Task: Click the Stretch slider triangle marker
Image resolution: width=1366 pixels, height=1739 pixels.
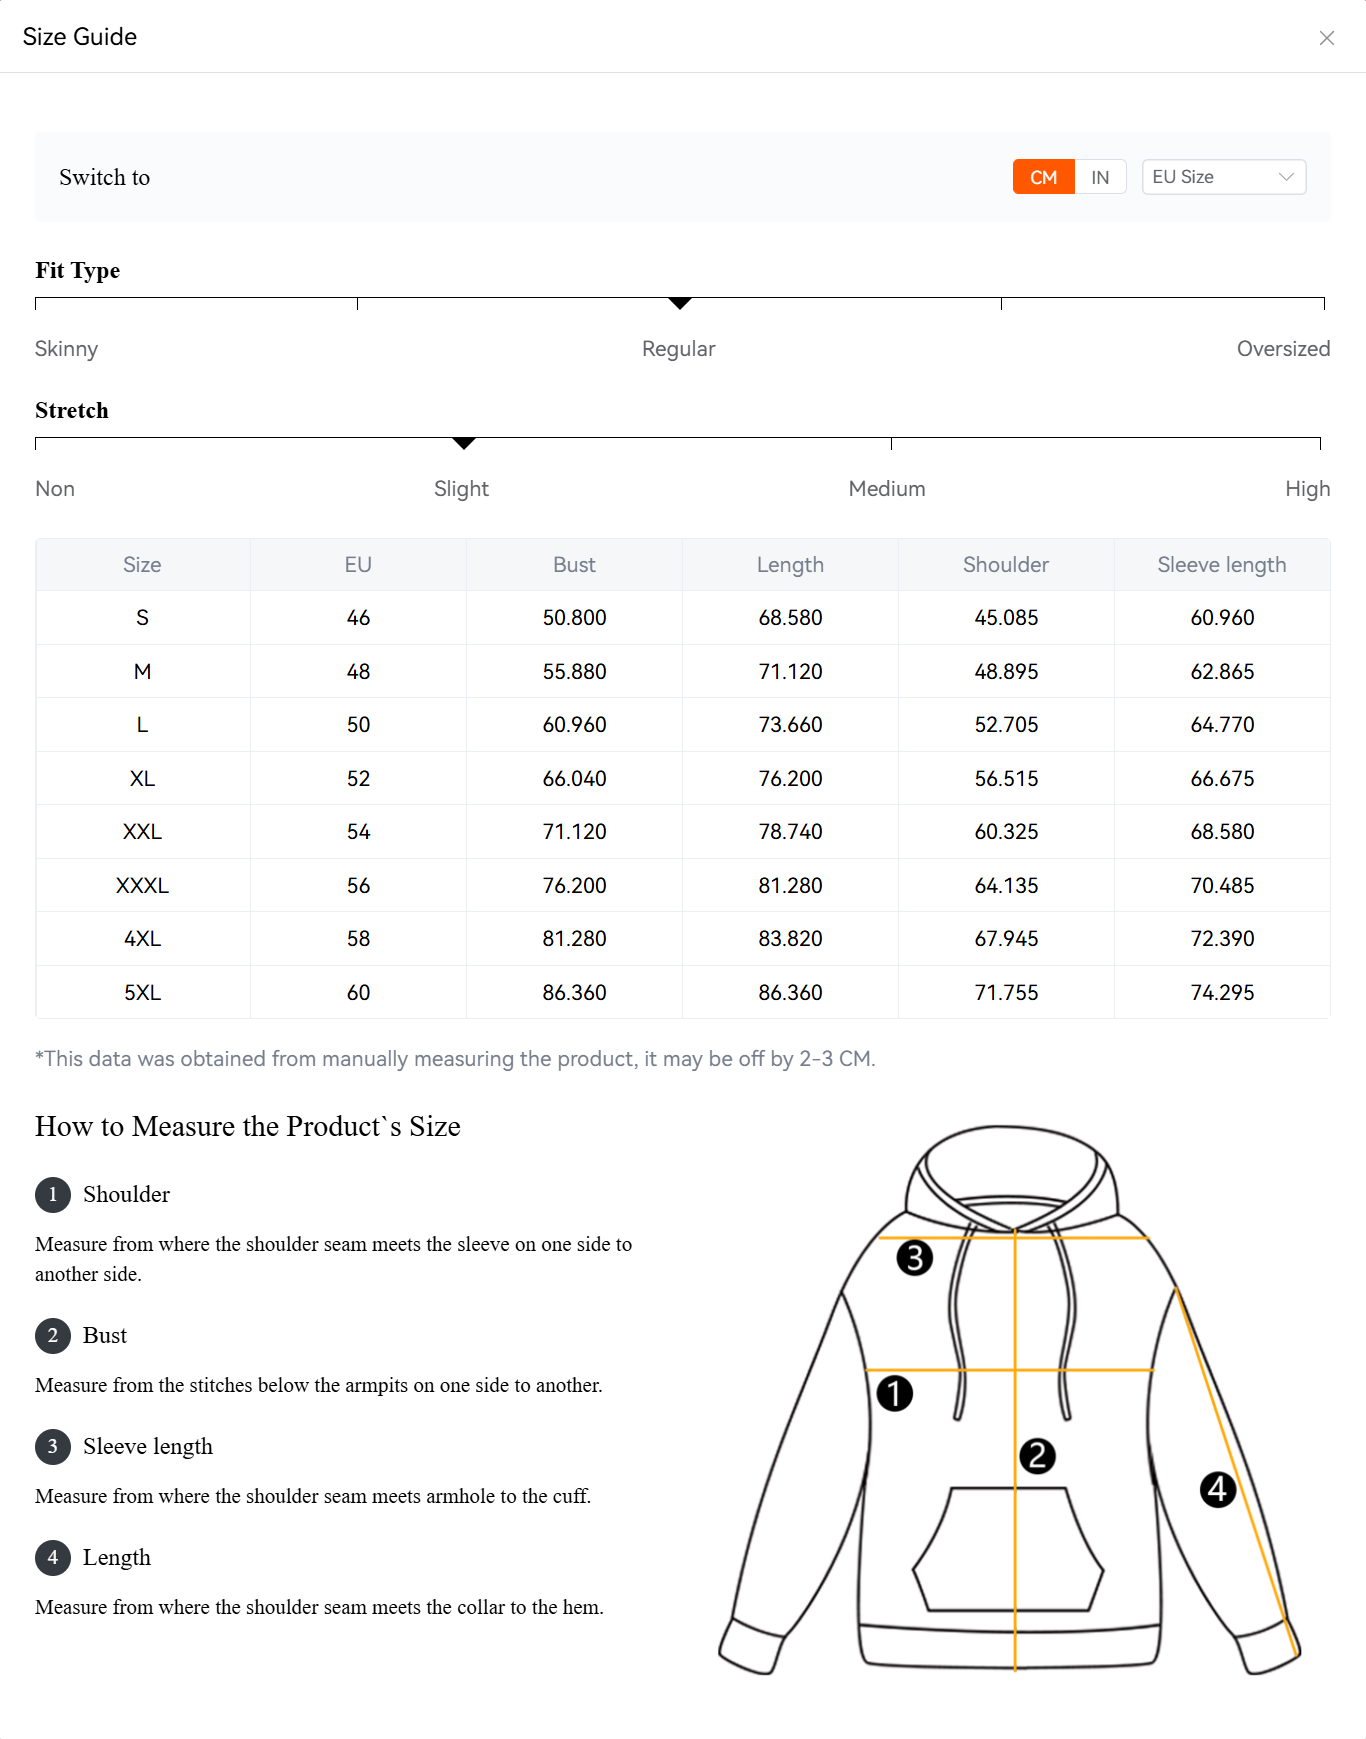Action: (x=464, y=442)
